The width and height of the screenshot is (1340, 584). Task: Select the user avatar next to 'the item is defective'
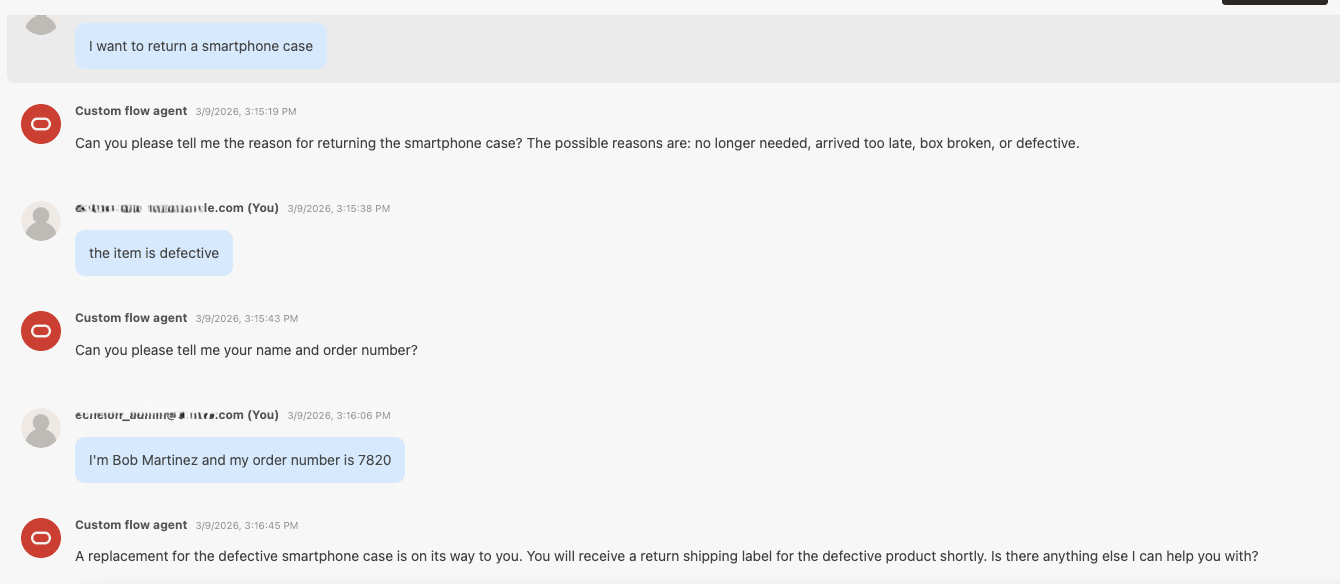[x=40, y=220]
